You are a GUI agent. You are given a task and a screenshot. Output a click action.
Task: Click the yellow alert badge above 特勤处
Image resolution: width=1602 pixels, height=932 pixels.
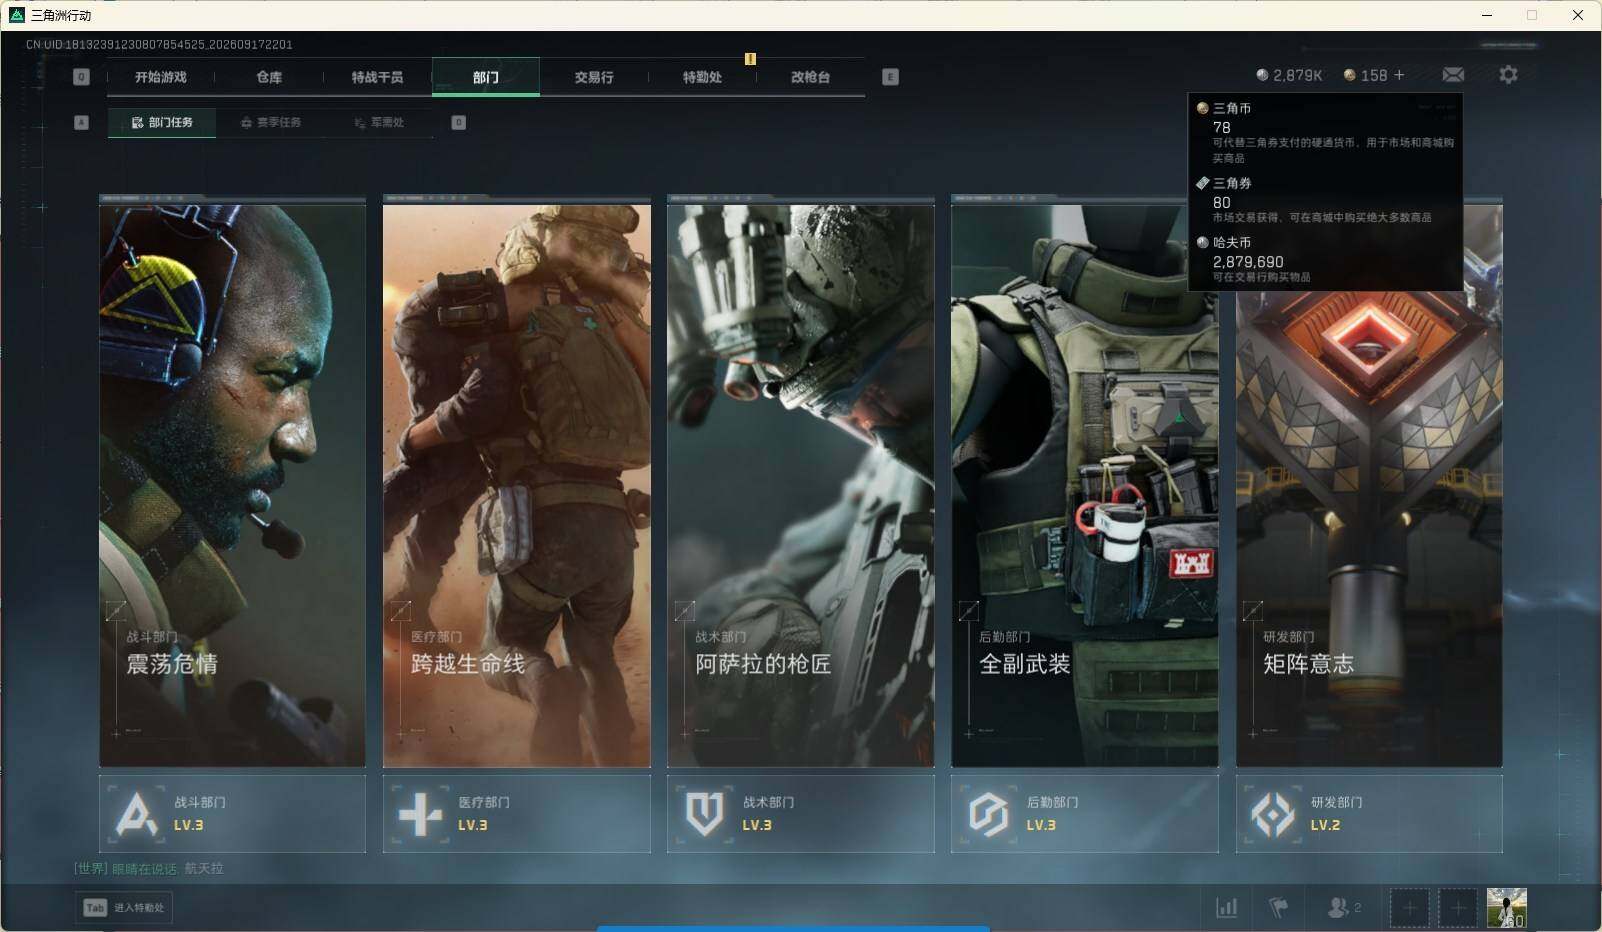tap(750, 59)
